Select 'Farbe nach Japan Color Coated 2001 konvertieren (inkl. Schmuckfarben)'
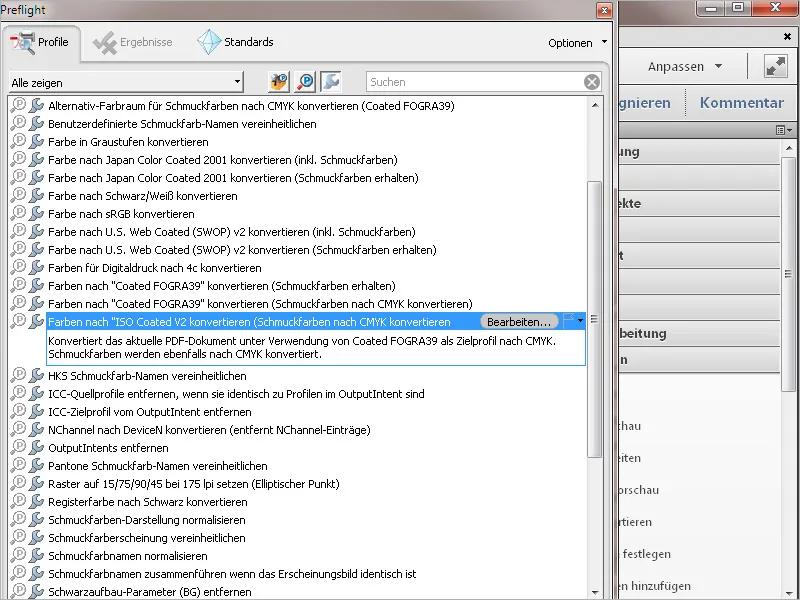800x600 pixels. [x=222, y=160]
